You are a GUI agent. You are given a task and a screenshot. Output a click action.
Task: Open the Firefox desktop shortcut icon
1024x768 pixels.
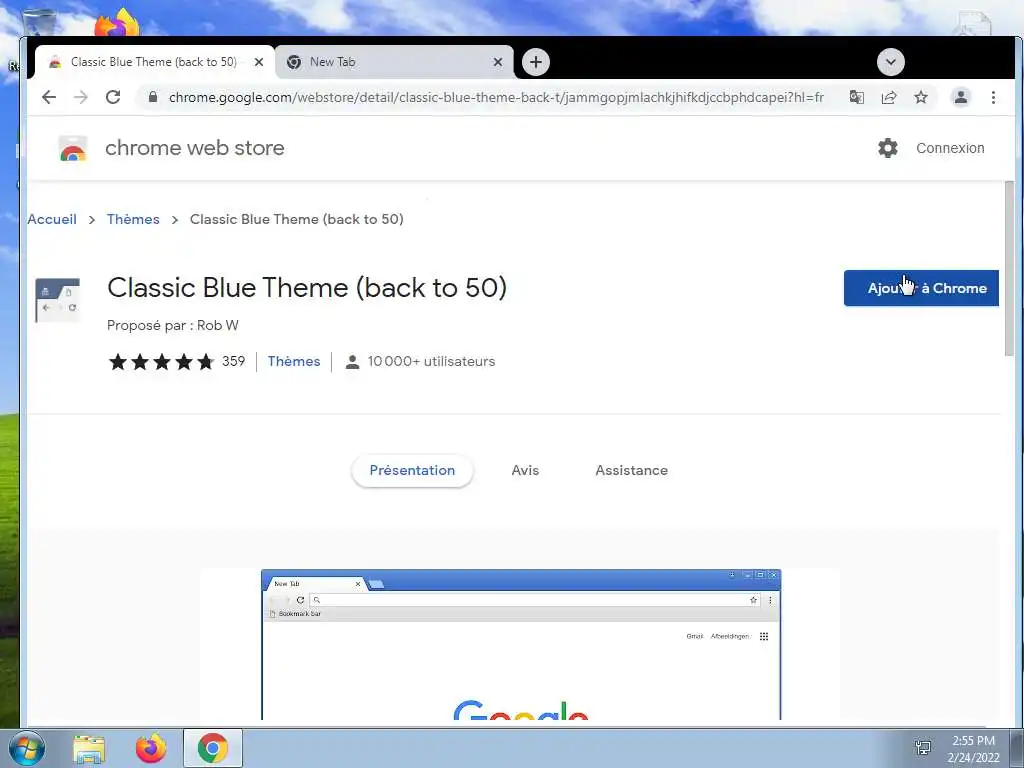[x=118, y=24]
